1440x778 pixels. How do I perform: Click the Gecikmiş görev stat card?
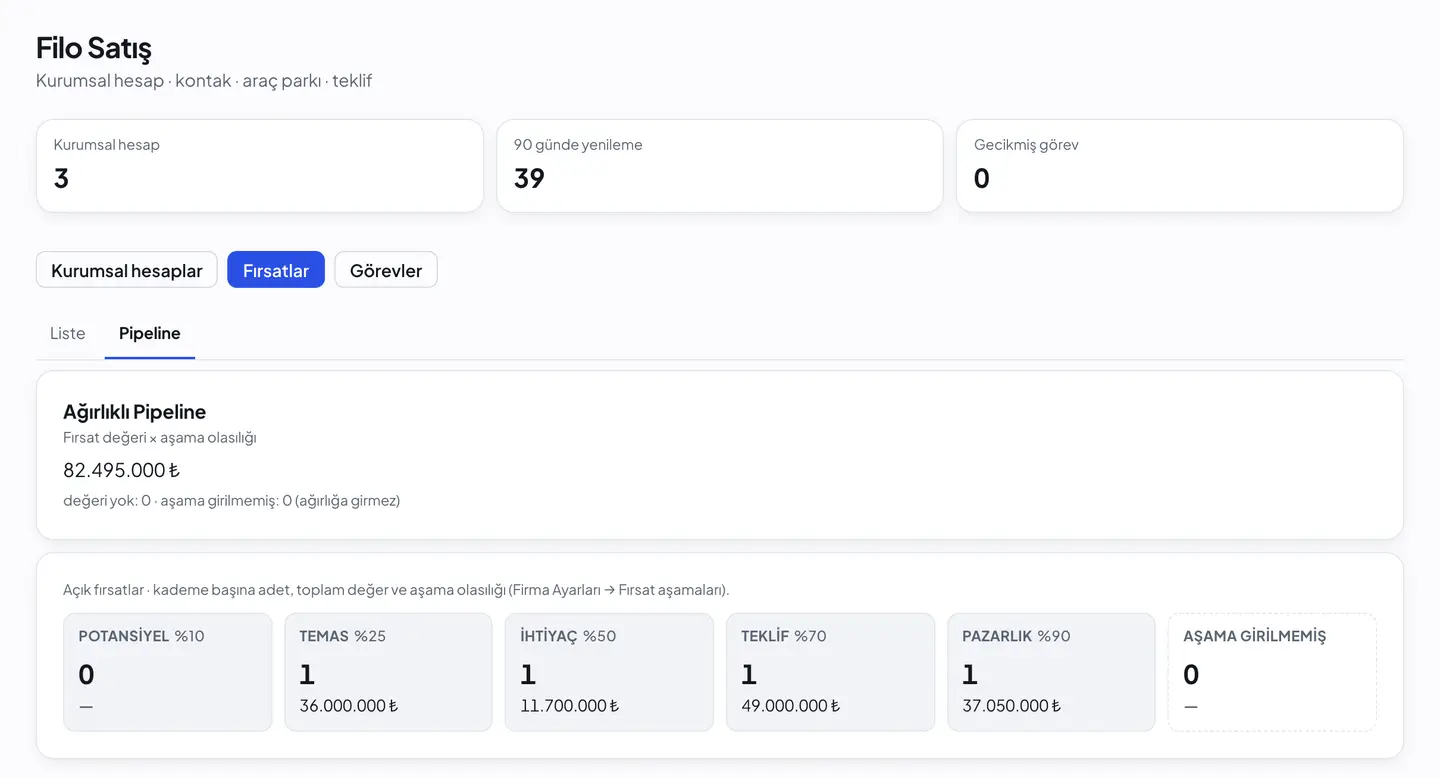pos(1180,166)
